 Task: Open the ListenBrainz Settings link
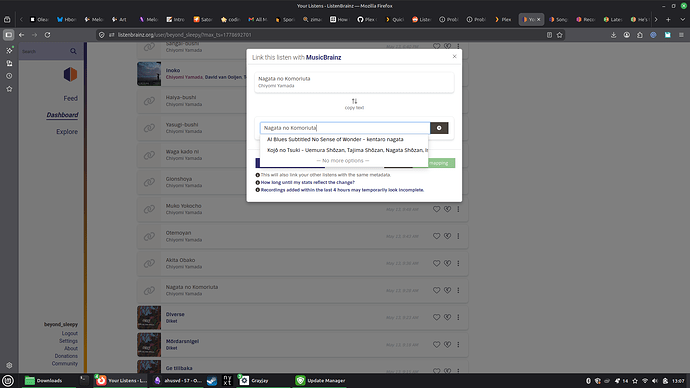pos(68,341)
